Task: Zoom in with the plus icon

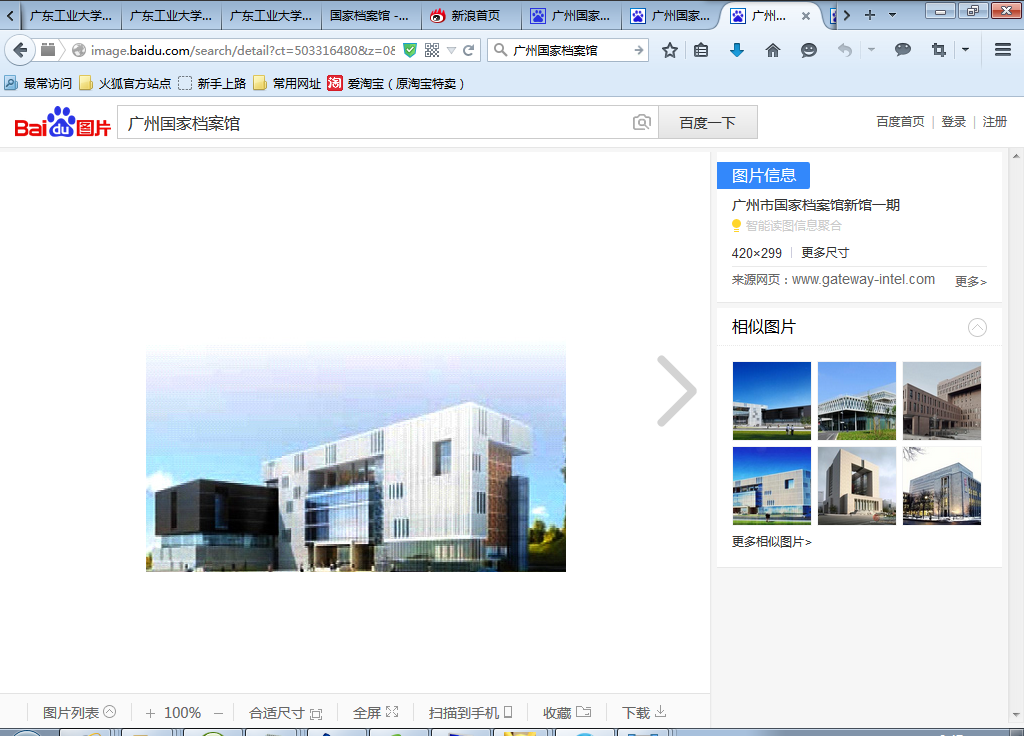Action: pos(150,713)
